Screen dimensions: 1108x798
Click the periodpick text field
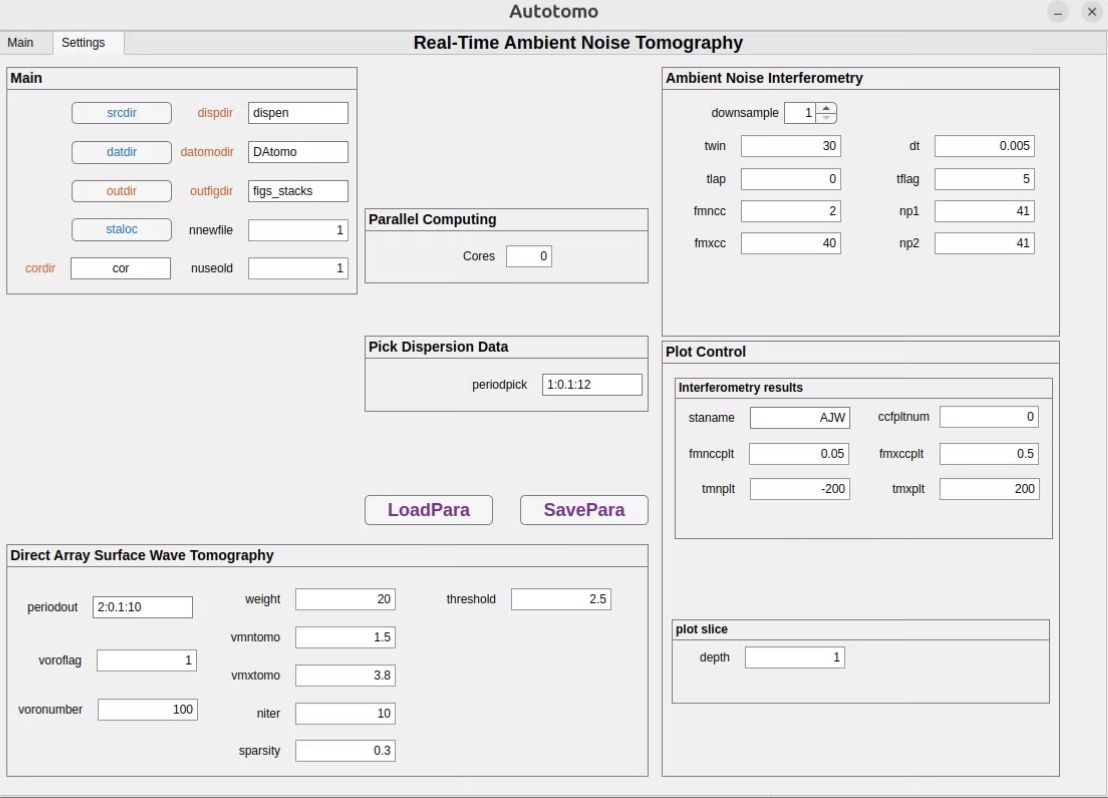[x=592, y=385]
